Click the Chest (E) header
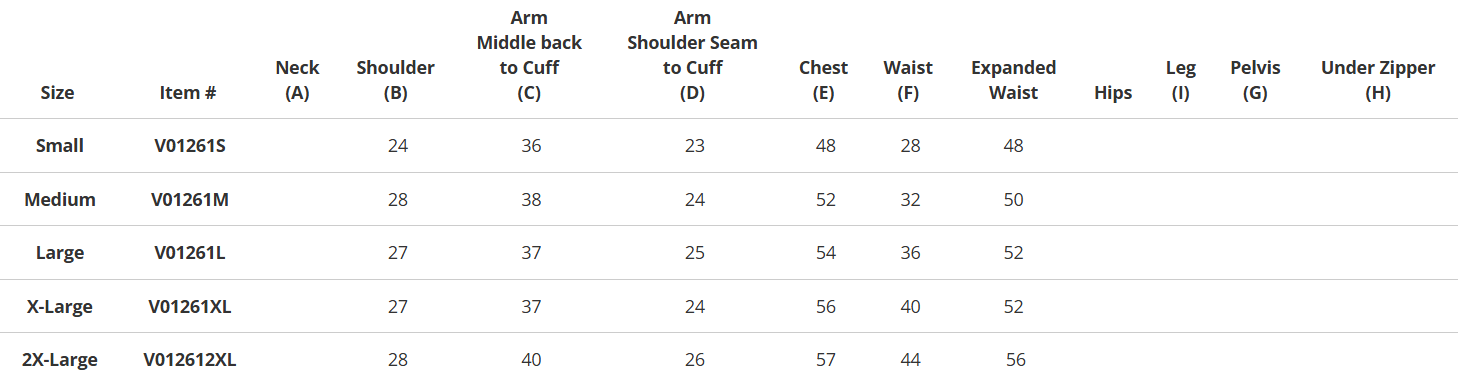The width and height of the screenshot is (1459, 383). pos(823,80)
